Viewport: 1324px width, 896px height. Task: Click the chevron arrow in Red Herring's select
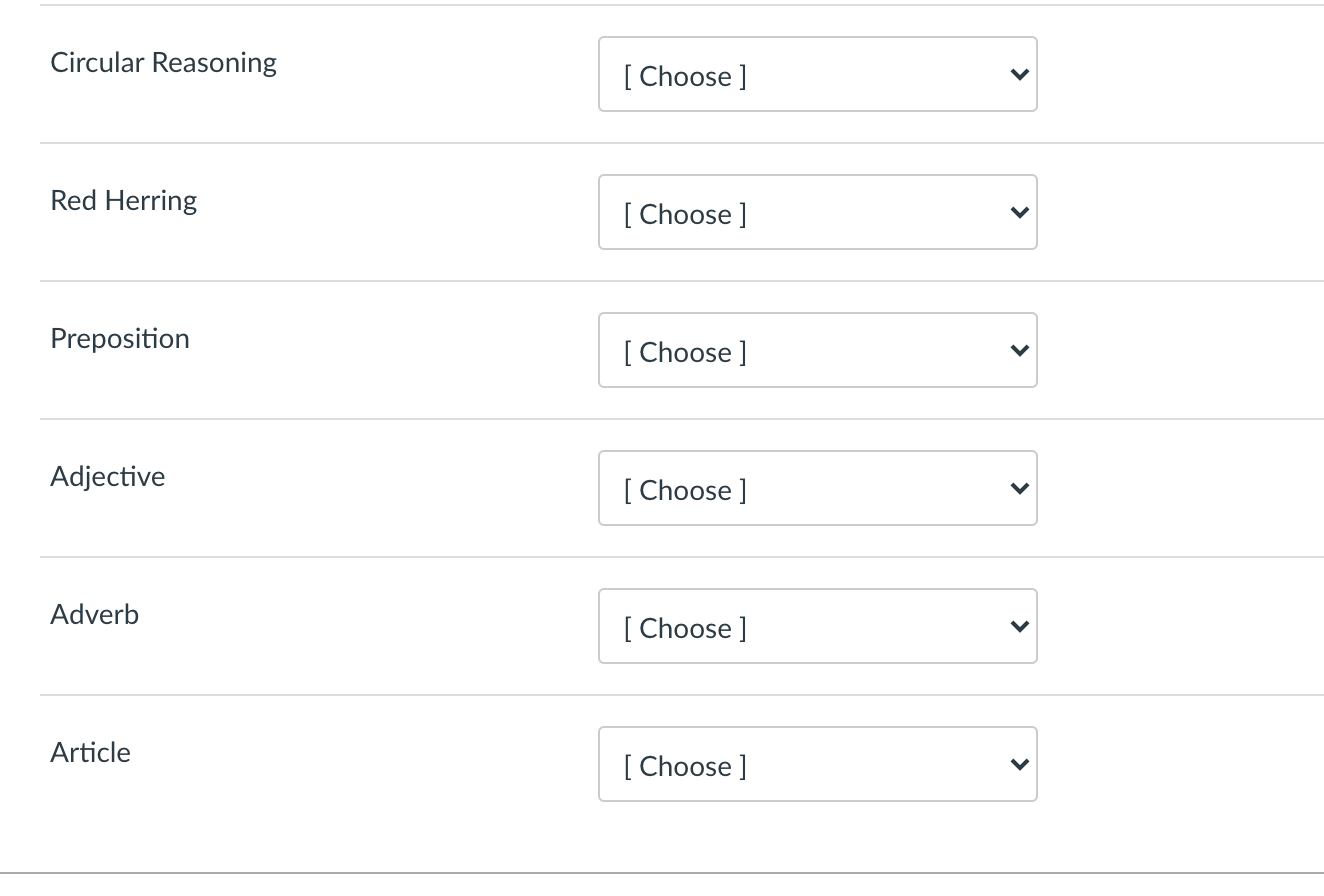point(1019,213)
